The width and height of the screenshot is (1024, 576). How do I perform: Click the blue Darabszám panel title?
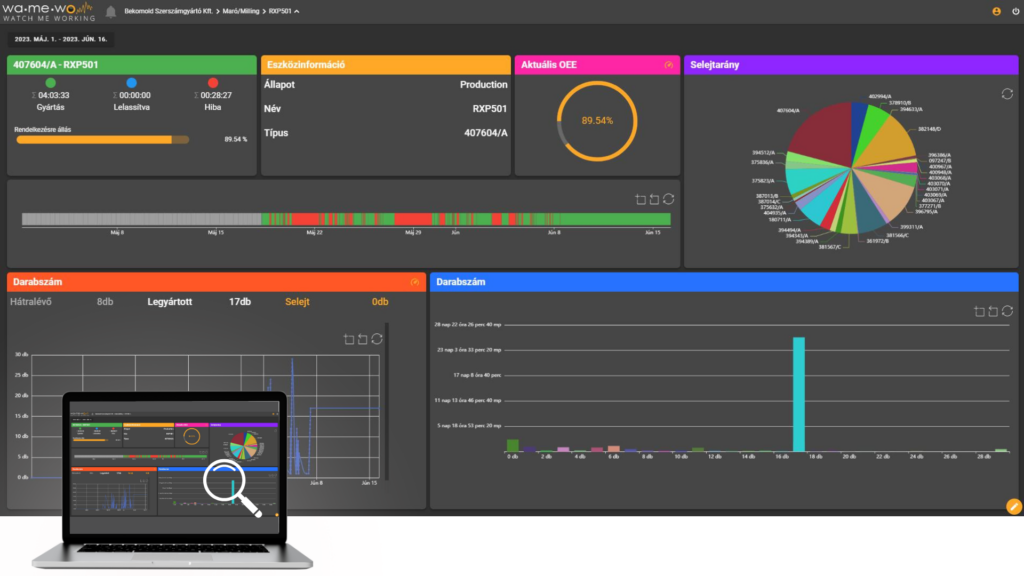pos(460,282)
